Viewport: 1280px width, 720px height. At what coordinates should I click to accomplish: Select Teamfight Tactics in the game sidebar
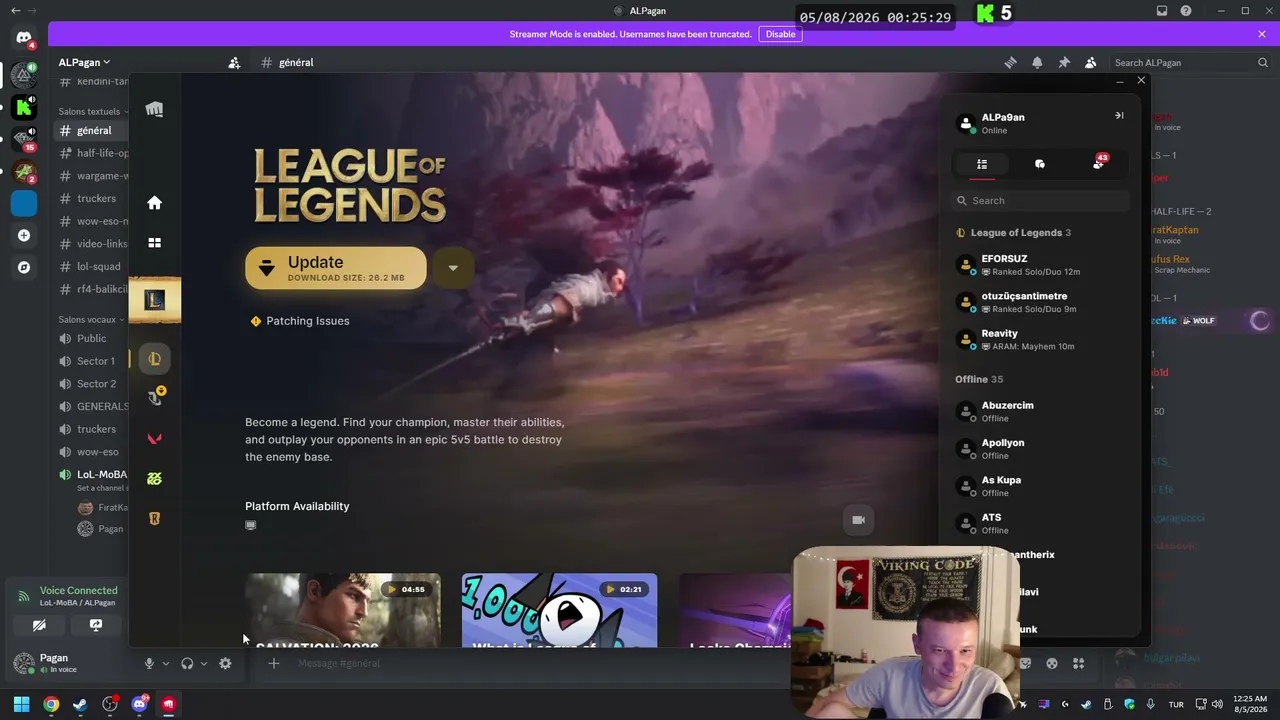tap(154, 398)
